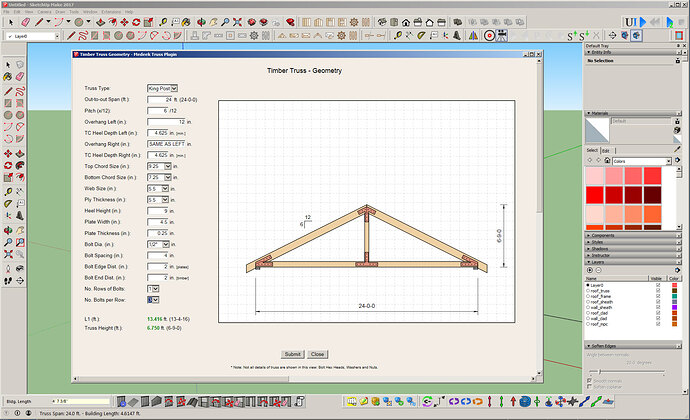Expand the Shadows tray panel

tap(633, 249)
